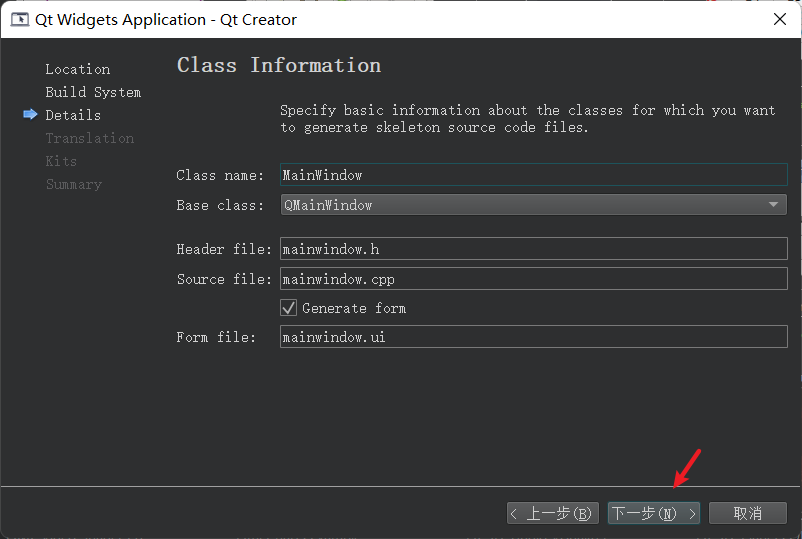Screen dimensions: 802x539
Task: Close the Qt Widgets Application dialog
Action: coord(779,19)
